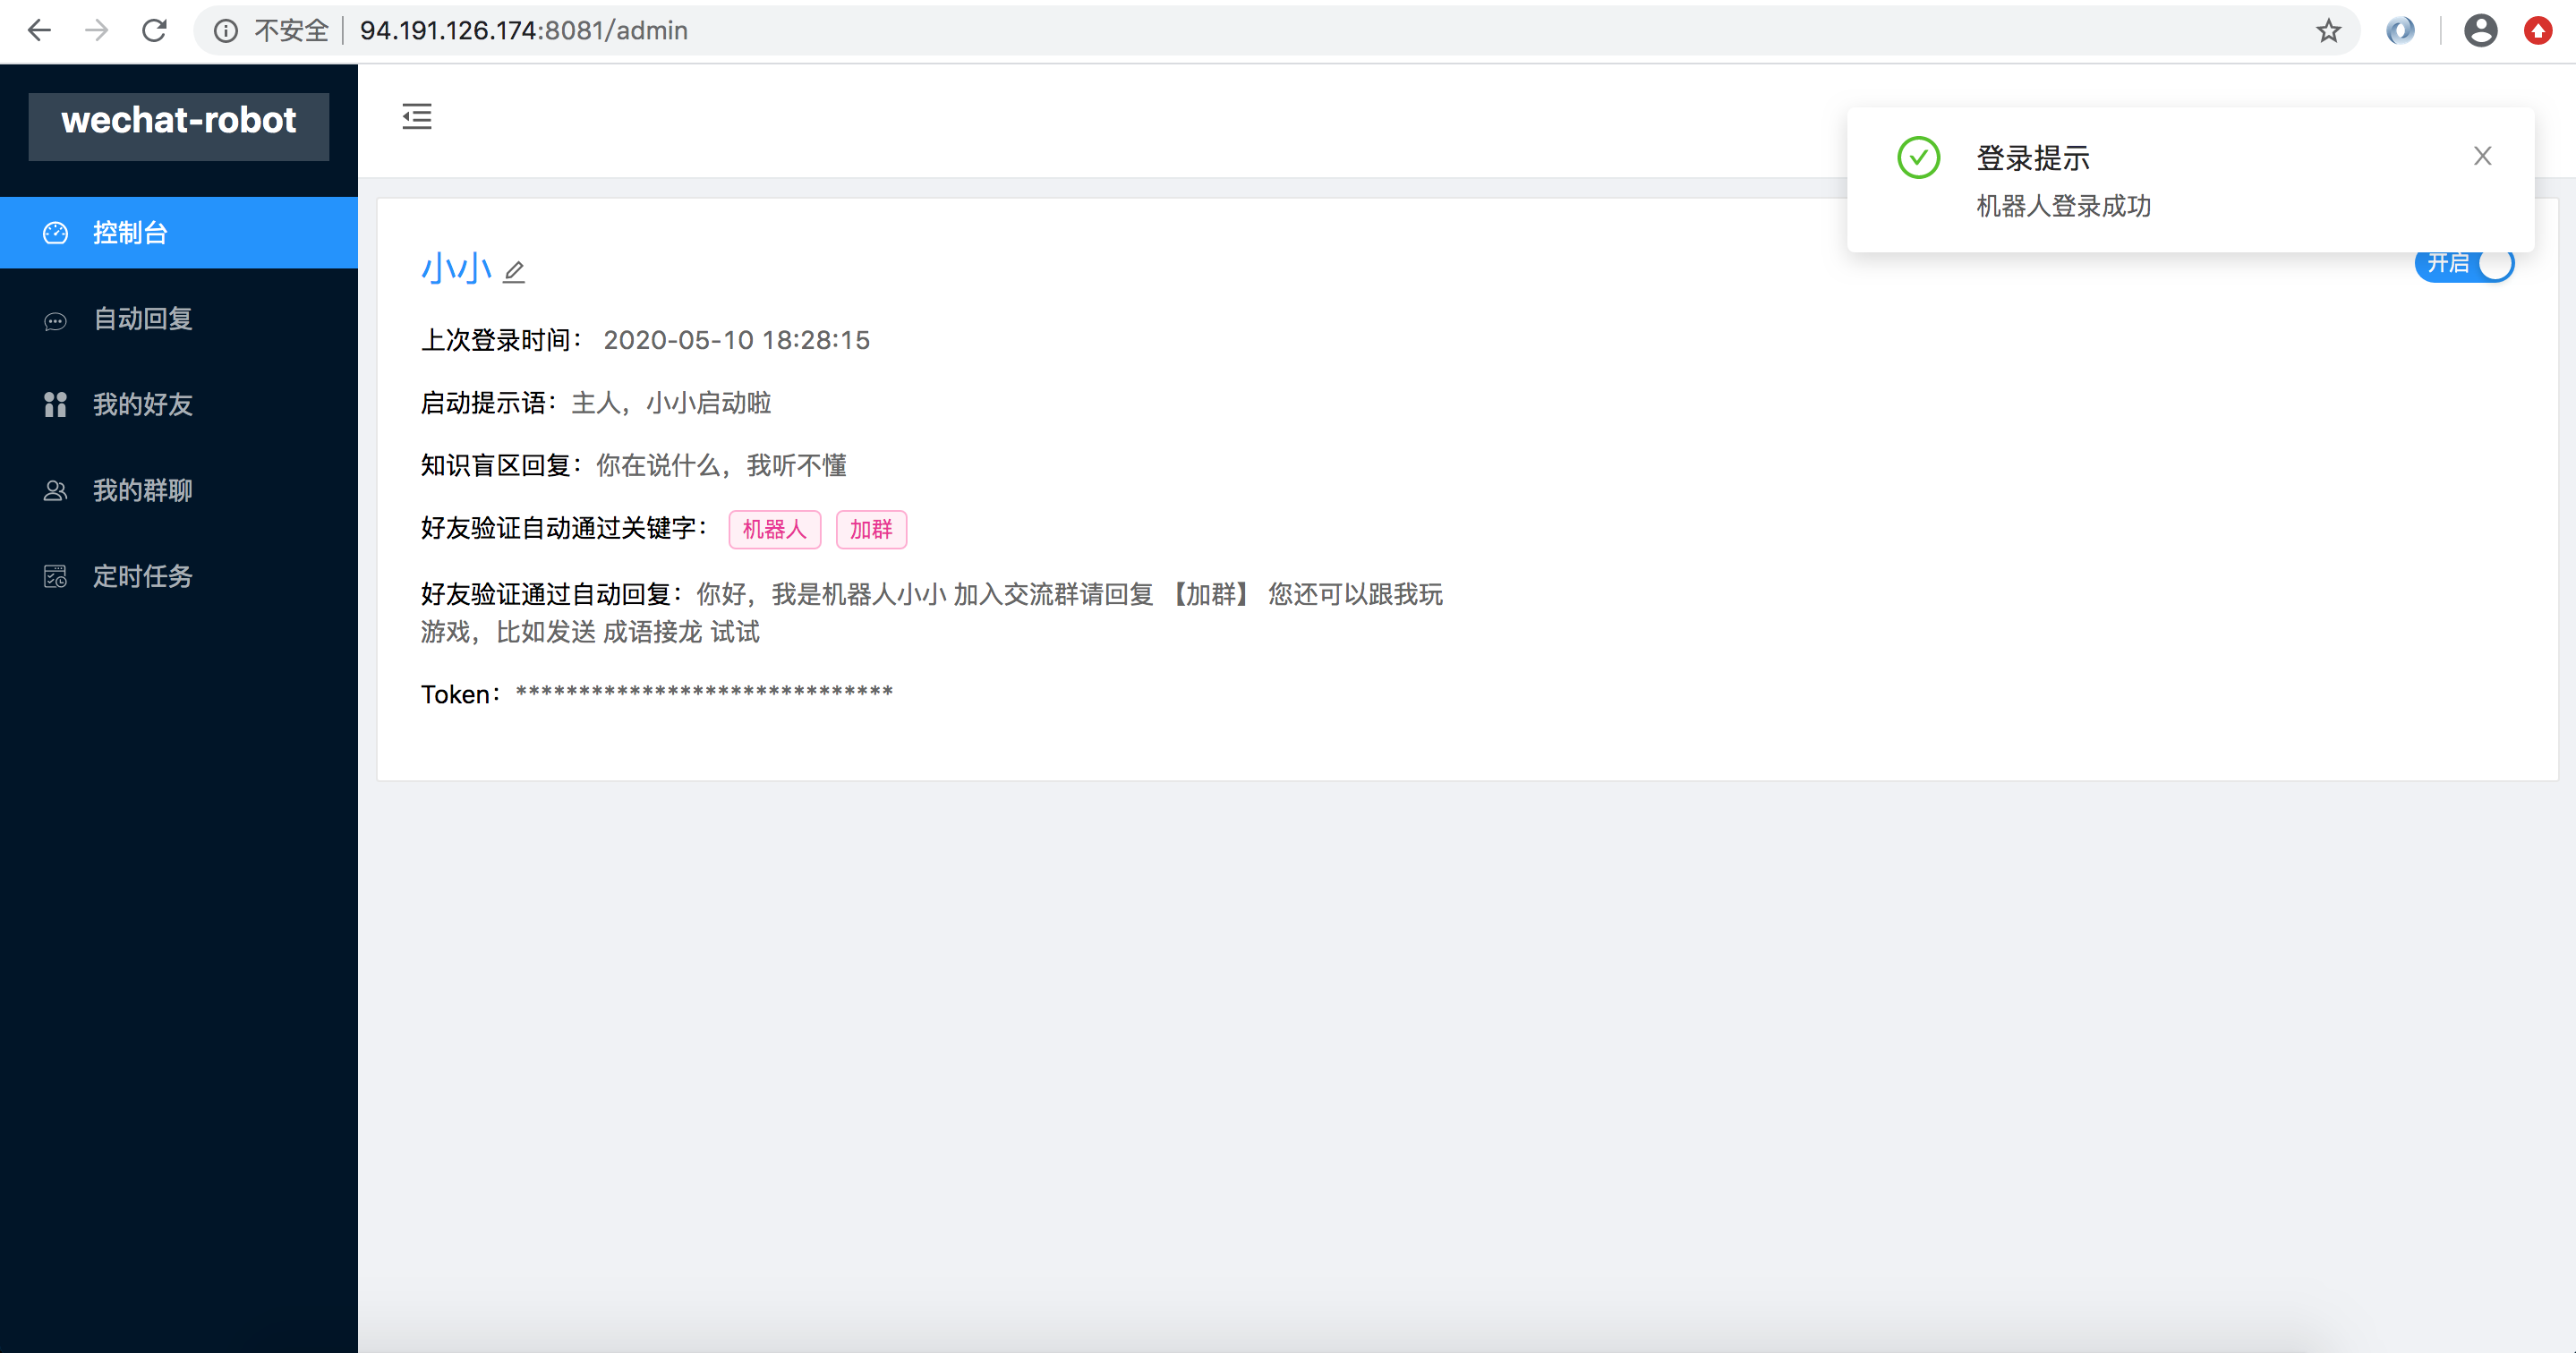Click the sidebar collapse menu-fold icon
The width and height of the screenshot is (2576, 1353).
(x=416, y=116)
